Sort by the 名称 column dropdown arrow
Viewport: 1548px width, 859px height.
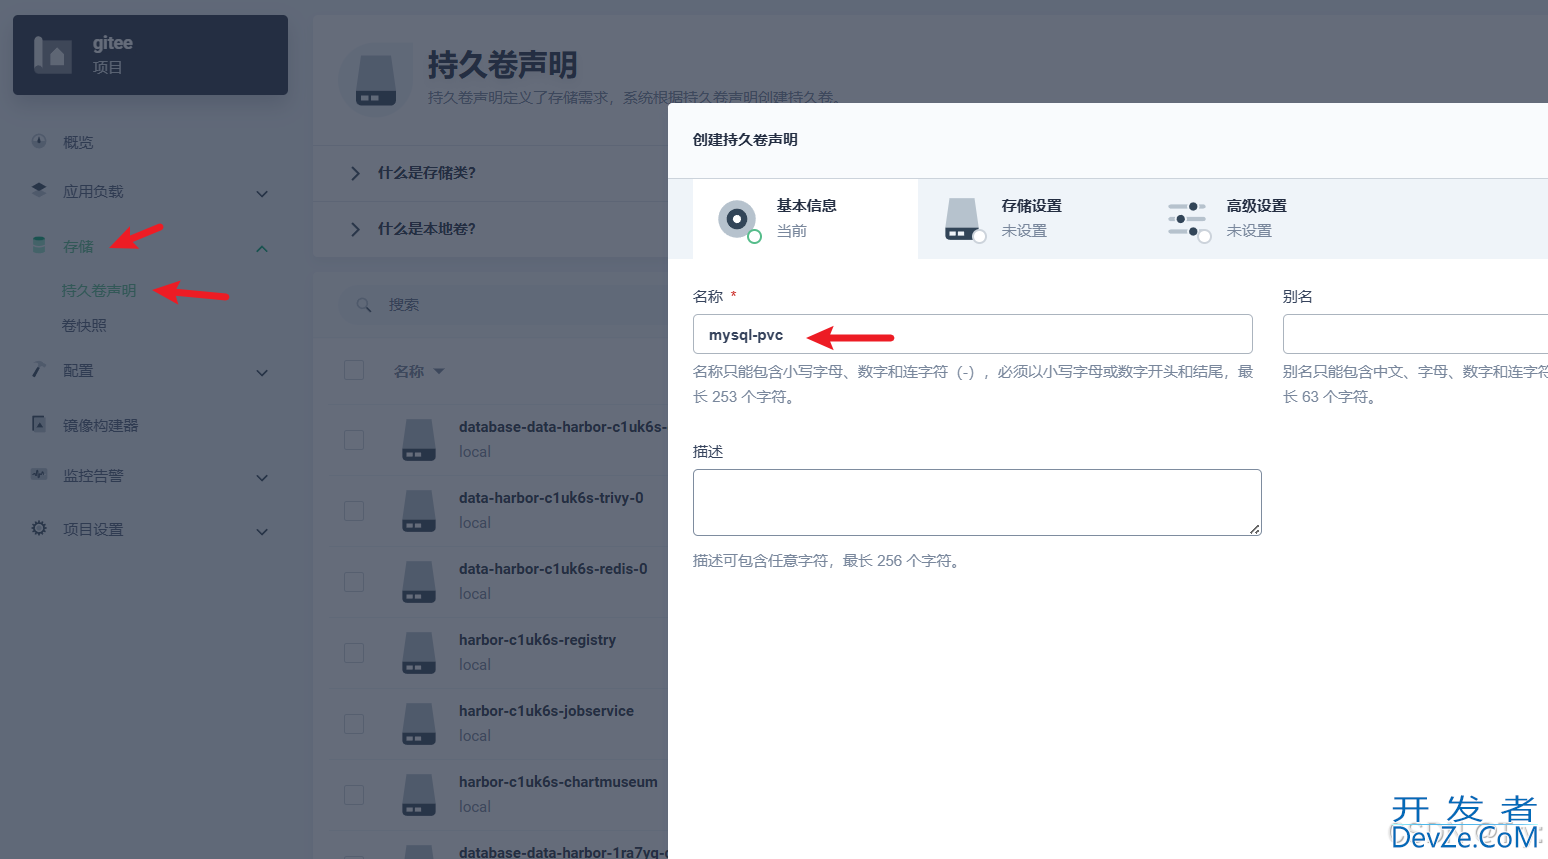(x=439, y=372)
